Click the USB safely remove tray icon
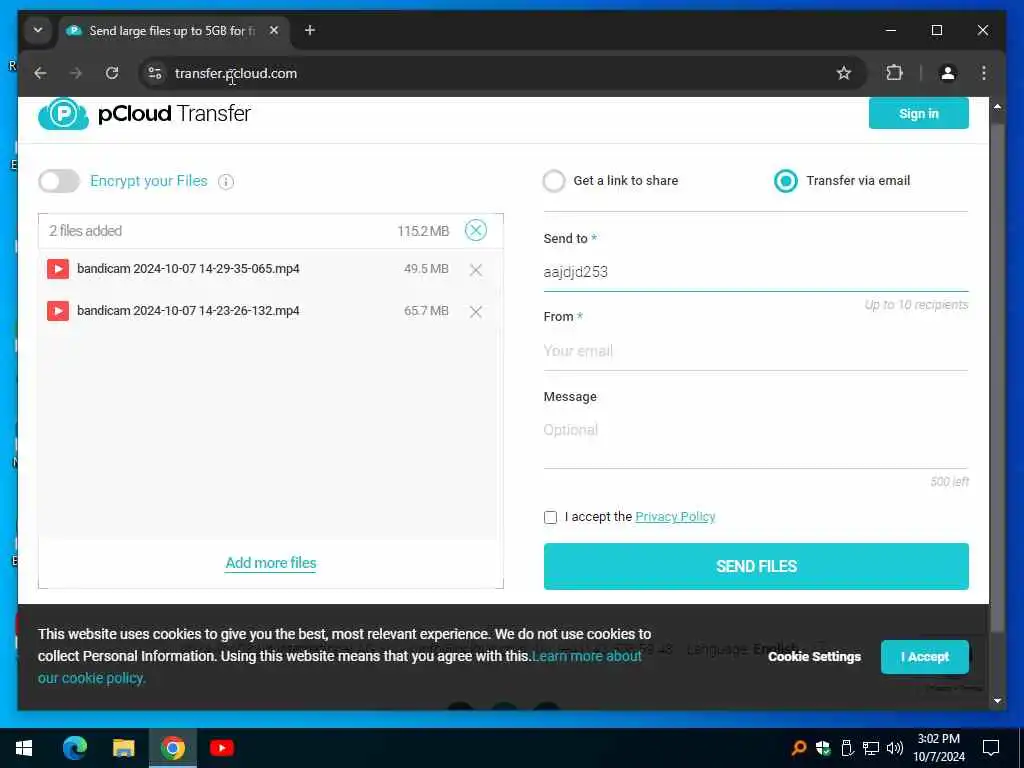This screenshot has width=1024, height=768. pos(847,748)
